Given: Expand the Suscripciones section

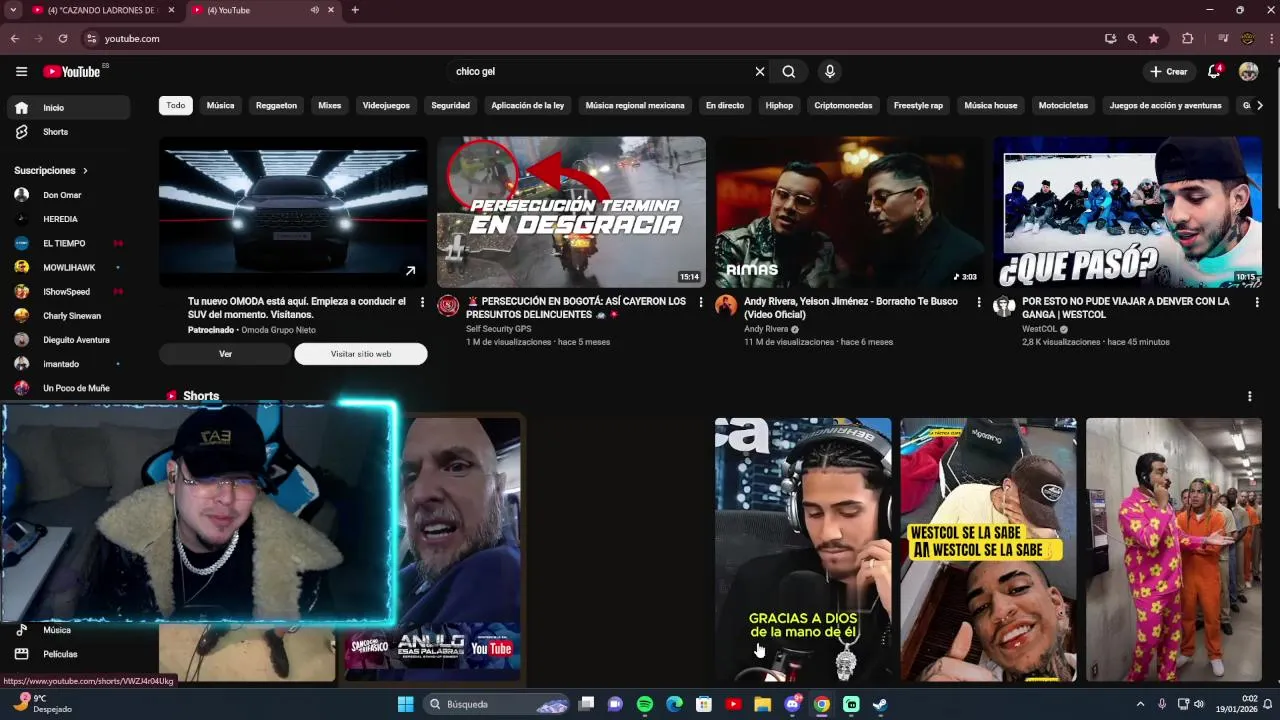Looking at the screenshot, I should pos(51,171).
